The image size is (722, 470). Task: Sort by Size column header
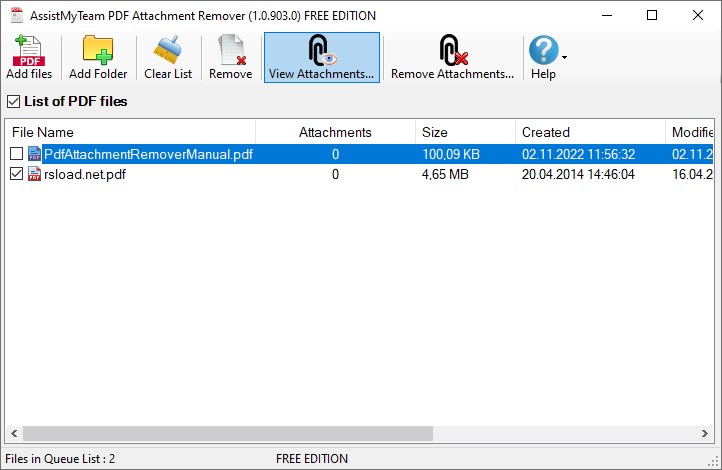(x=465, y=132)
